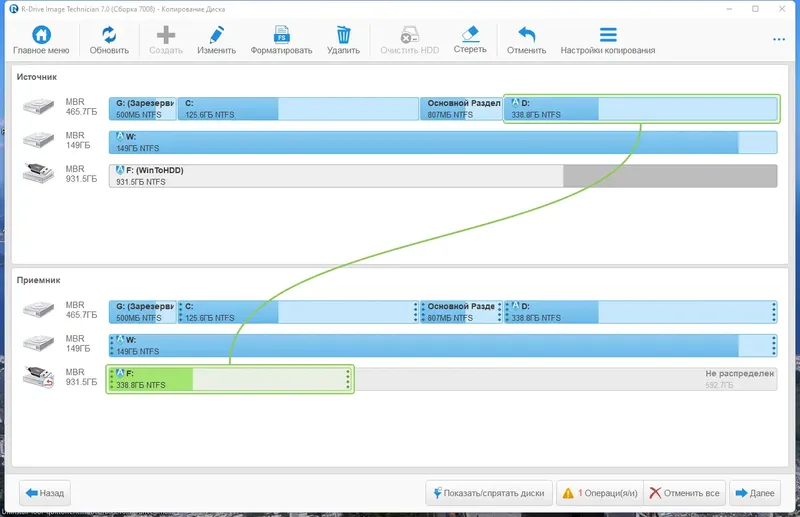The image size is (800, 517).
Task: Maximize the R-Drive Image window
Action: tap(756, 9)
